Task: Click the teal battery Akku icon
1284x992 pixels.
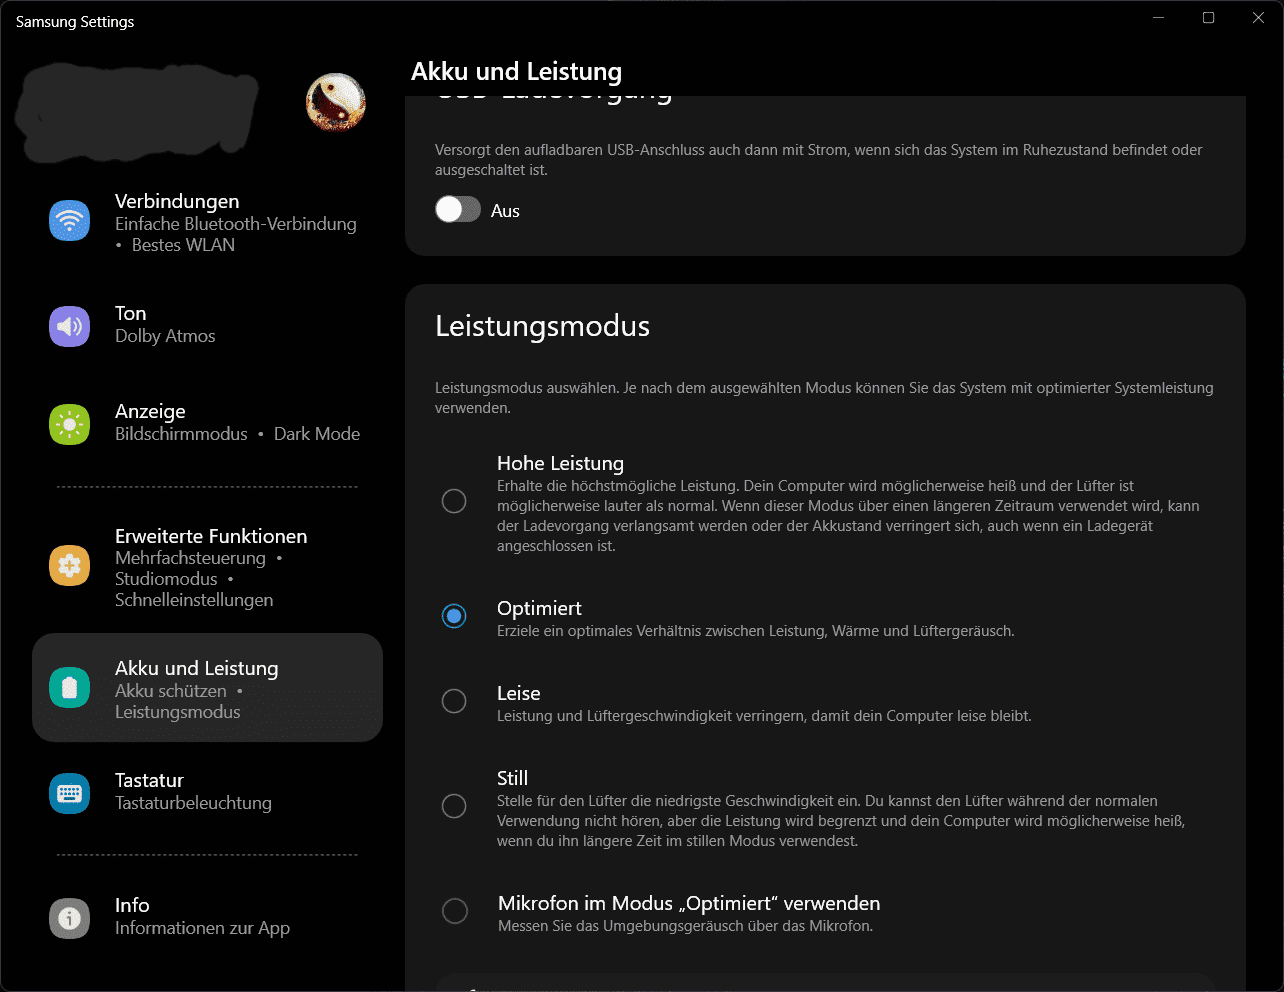Action: [69, 688]
